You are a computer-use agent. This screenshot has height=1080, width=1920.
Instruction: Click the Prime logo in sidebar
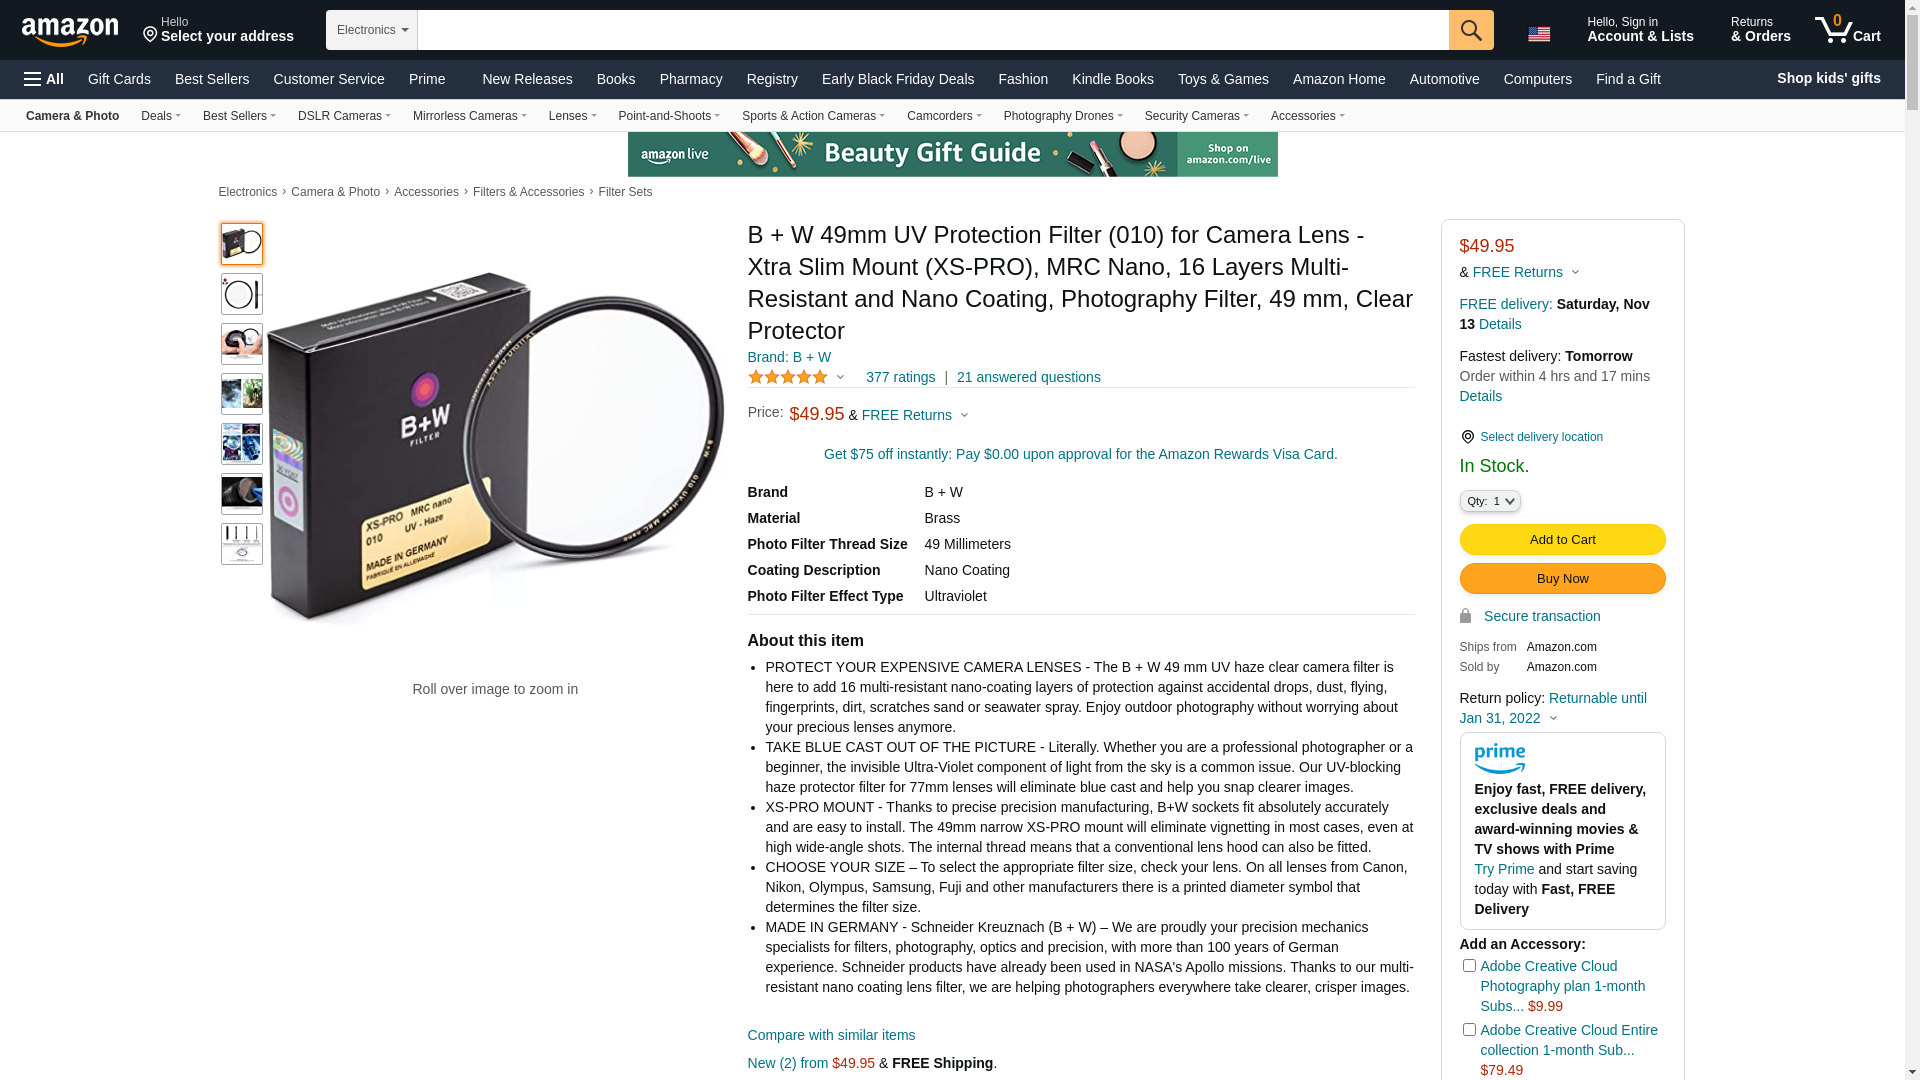pos(1499,759)
